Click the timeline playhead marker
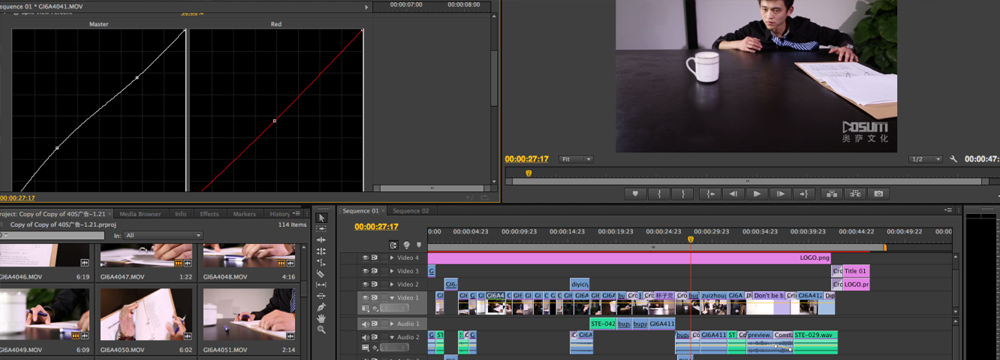Viewport: 1000px width, 360px height. [690, 239]
